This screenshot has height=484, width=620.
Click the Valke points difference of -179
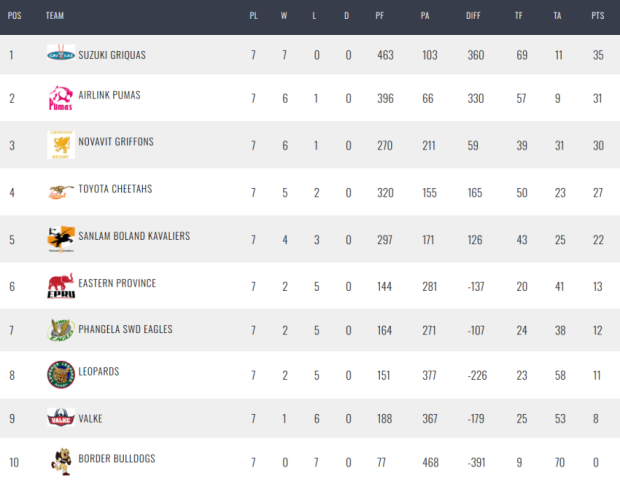point(476,418)
